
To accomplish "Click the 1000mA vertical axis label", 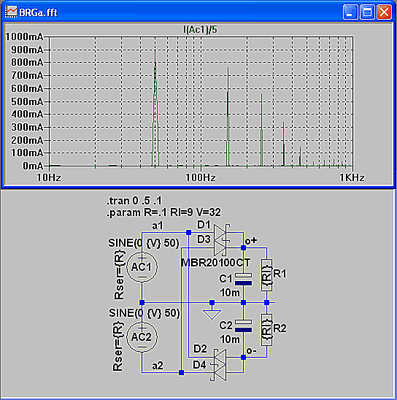I will click(24, 37).
